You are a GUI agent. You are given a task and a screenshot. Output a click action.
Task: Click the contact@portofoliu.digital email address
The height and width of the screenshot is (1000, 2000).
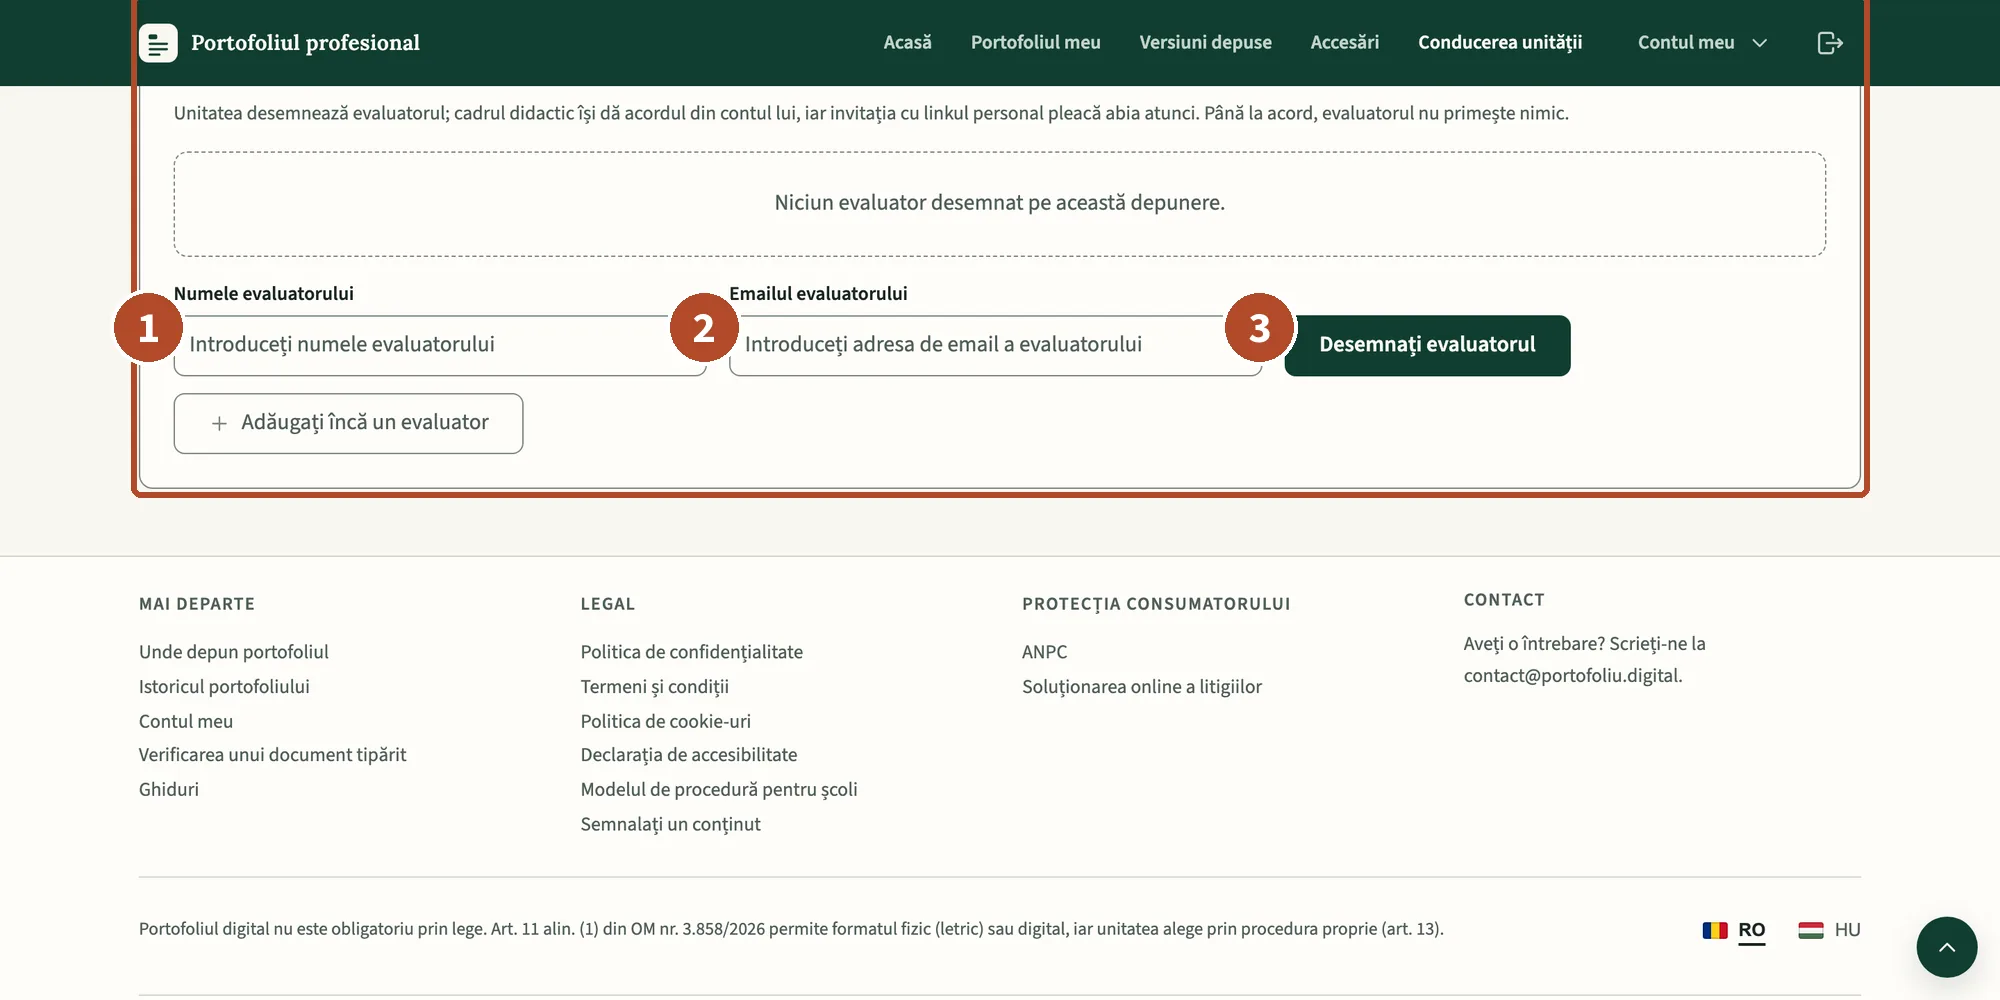1571,676
